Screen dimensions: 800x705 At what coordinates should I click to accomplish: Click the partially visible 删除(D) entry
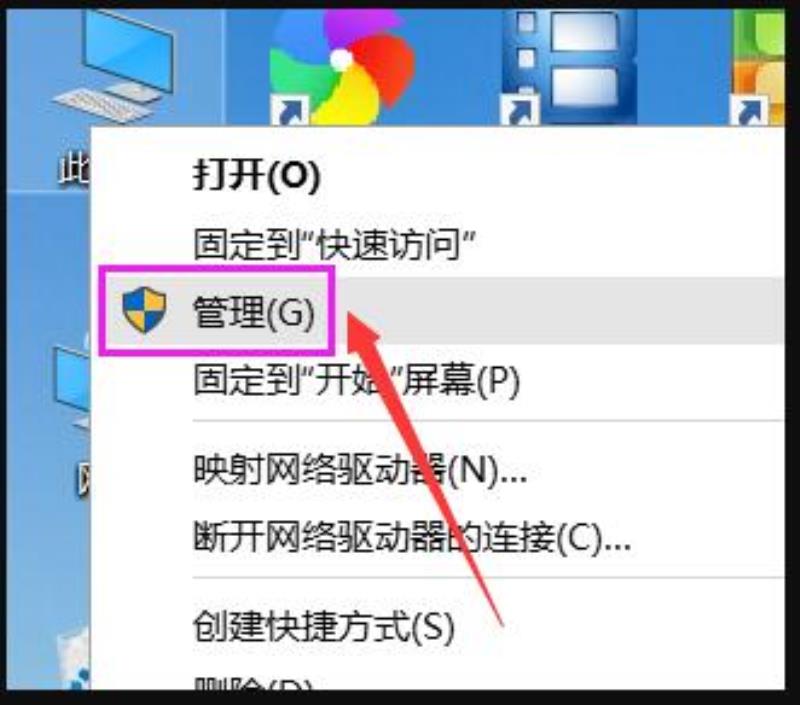253,684
